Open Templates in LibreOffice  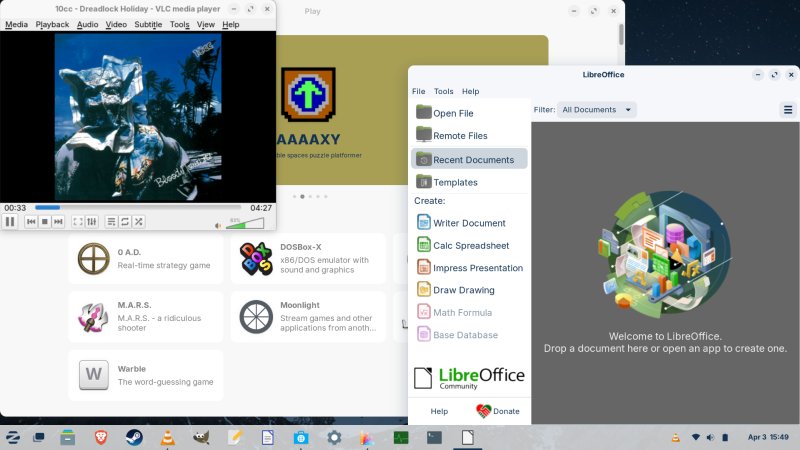[x=469, y=182]
